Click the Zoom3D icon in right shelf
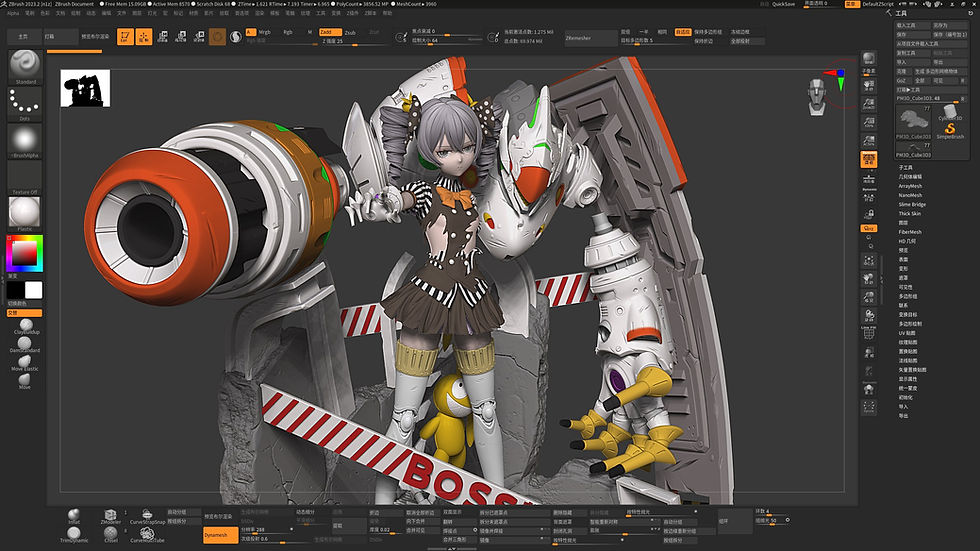Screen dimensions: 980x551 [x=869, y=297]
